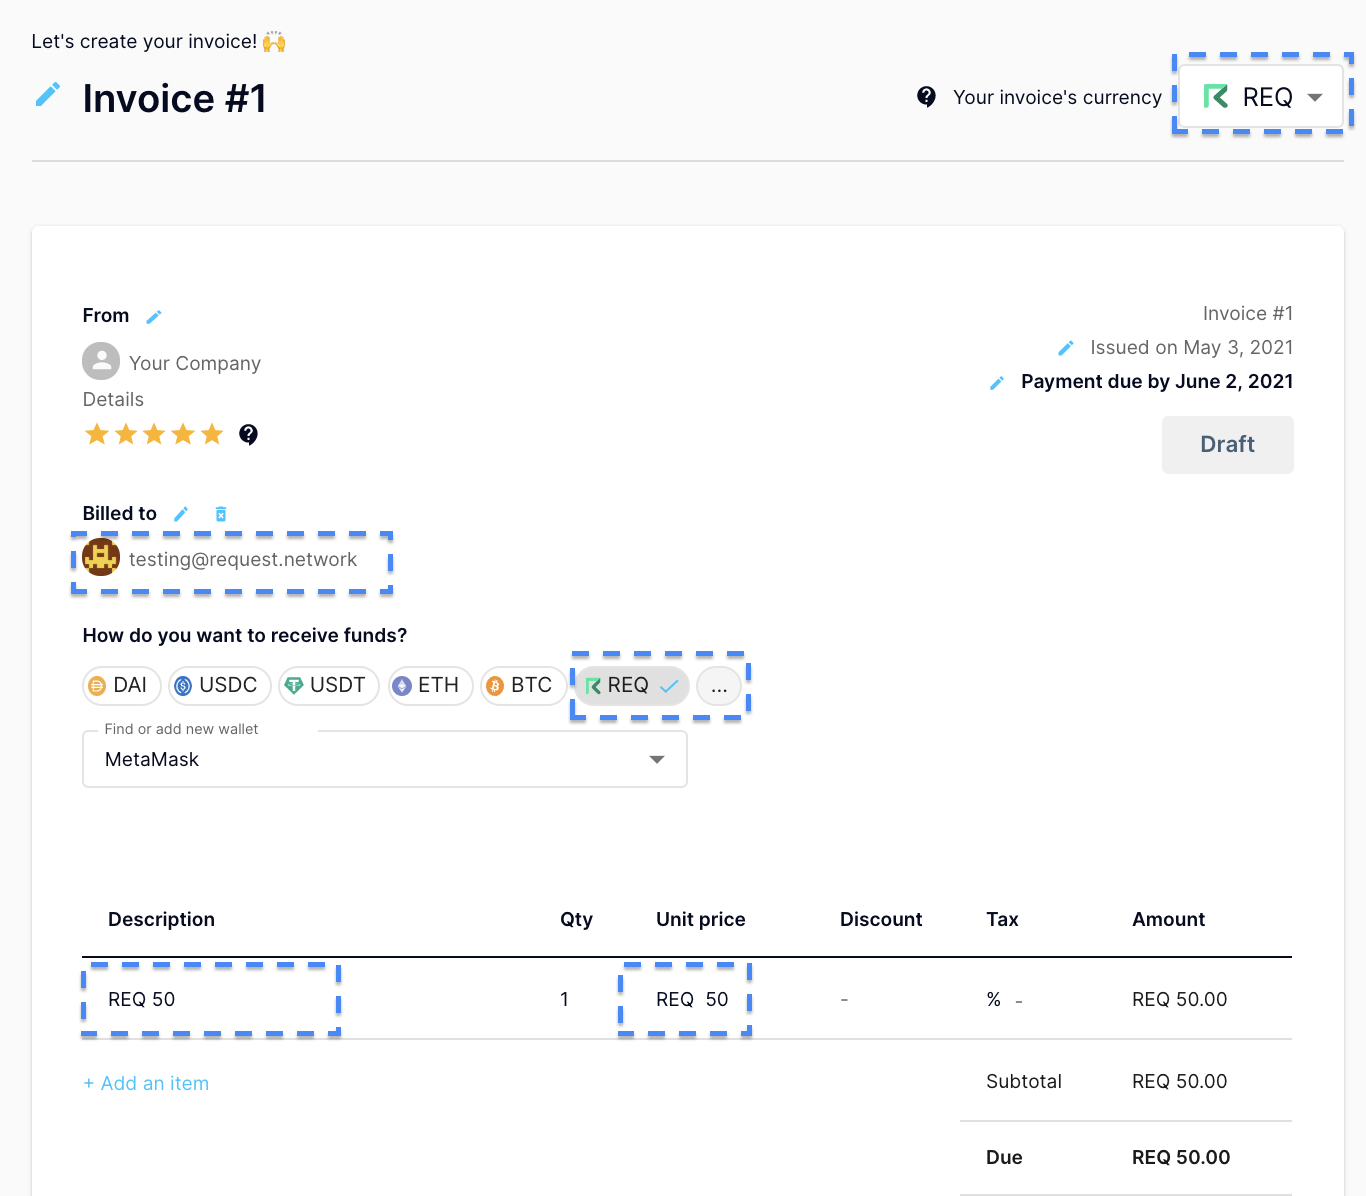Click the Due REQ 50.00 total
This screenshot has width=1366, height=1196.
[x=1181, y=1157]
